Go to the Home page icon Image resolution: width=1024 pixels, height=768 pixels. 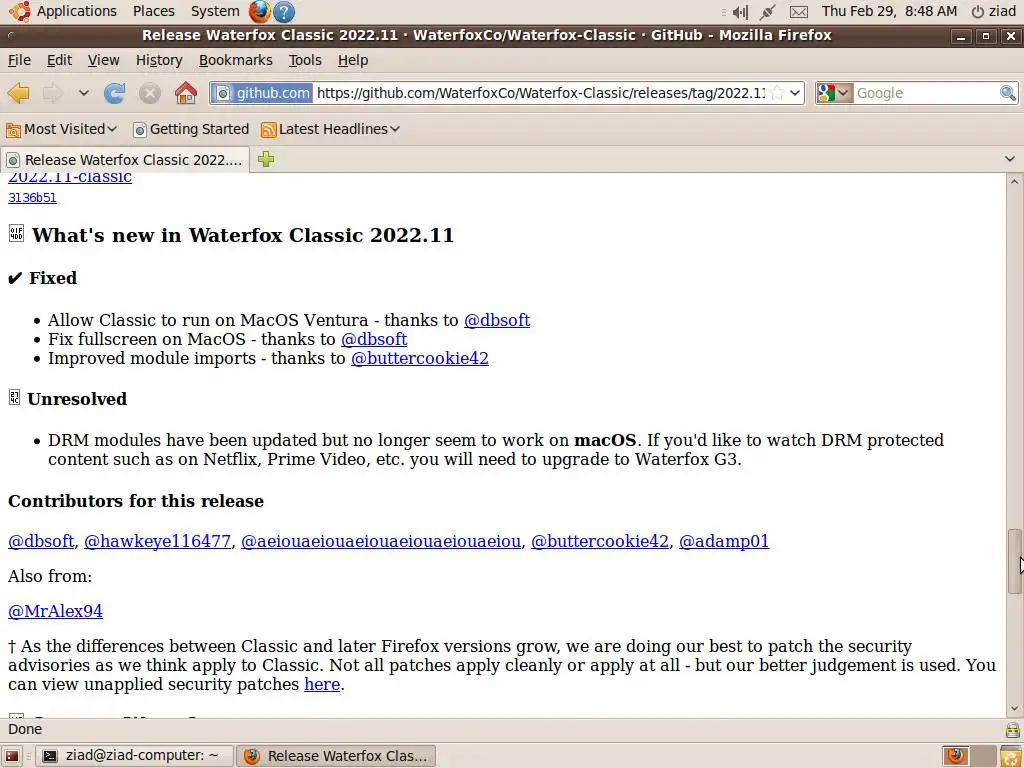click(185, 93)
